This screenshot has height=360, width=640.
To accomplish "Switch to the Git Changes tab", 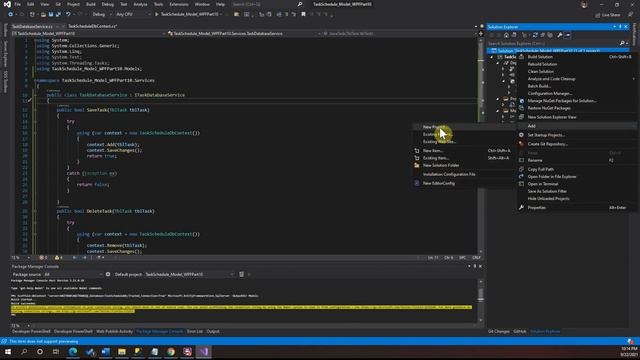I will click(x=498, y=331).
